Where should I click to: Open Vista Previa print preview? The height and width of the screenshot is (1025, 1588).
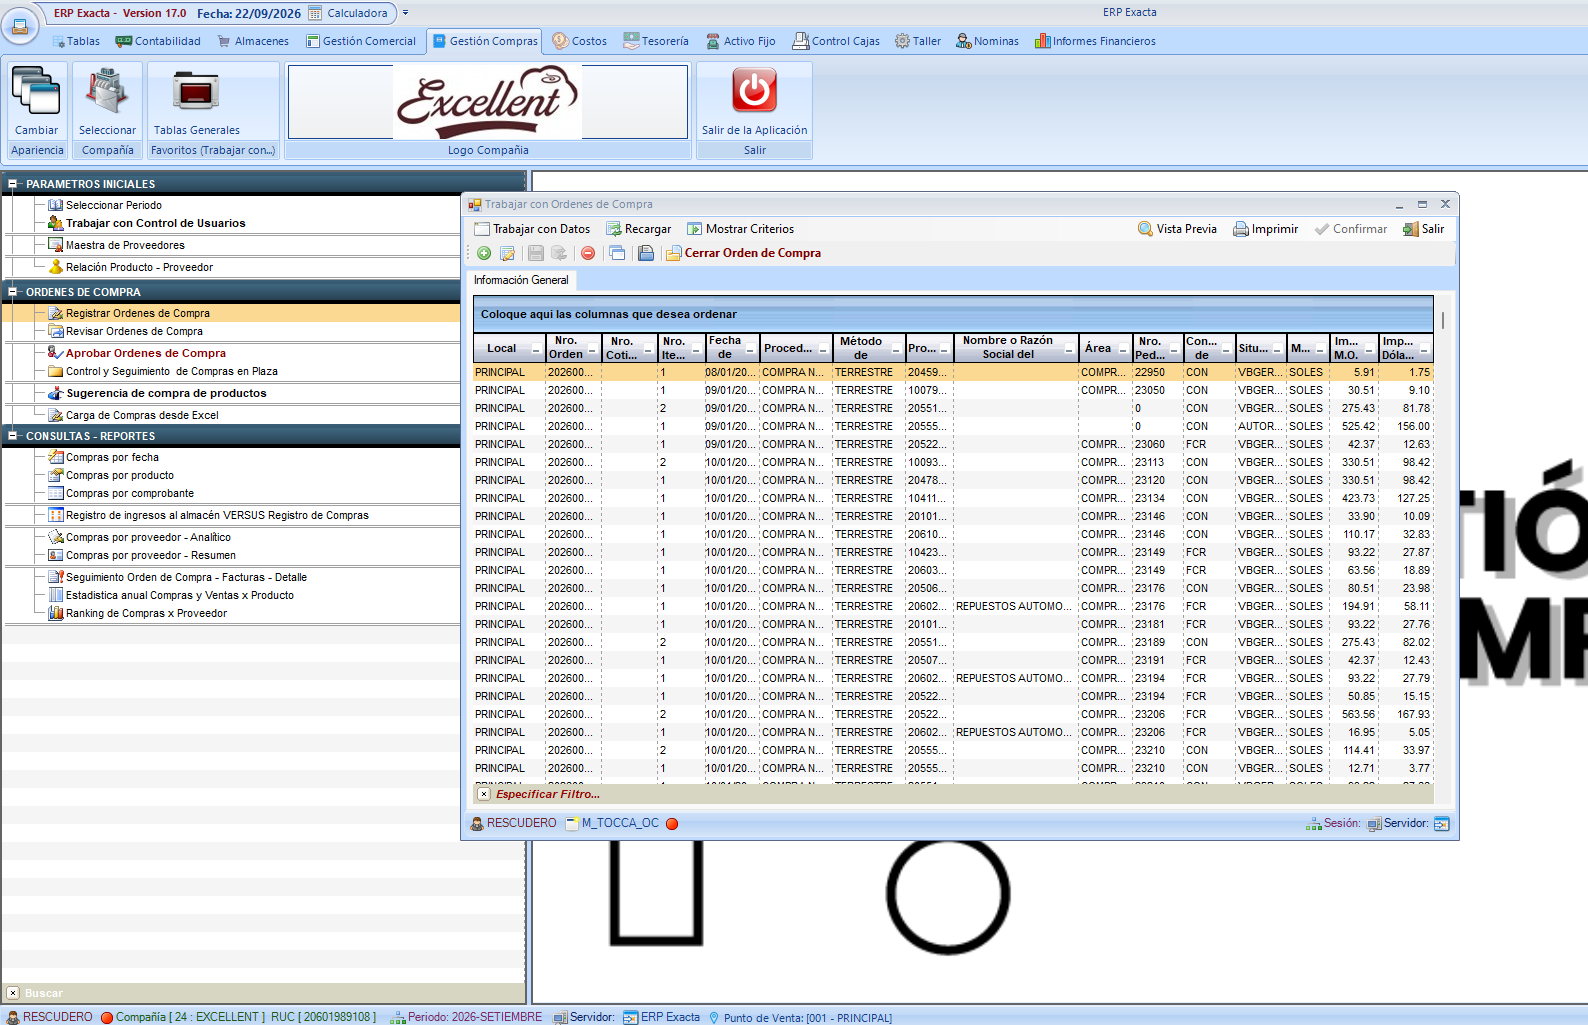coord(1177,229)
